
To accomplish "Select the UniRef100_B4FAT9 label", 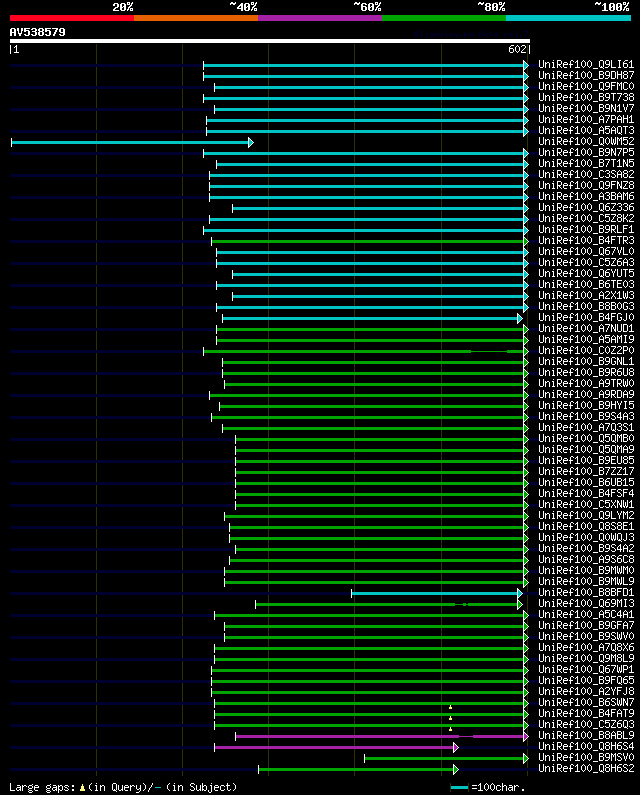I will click(x=586, y=713).
